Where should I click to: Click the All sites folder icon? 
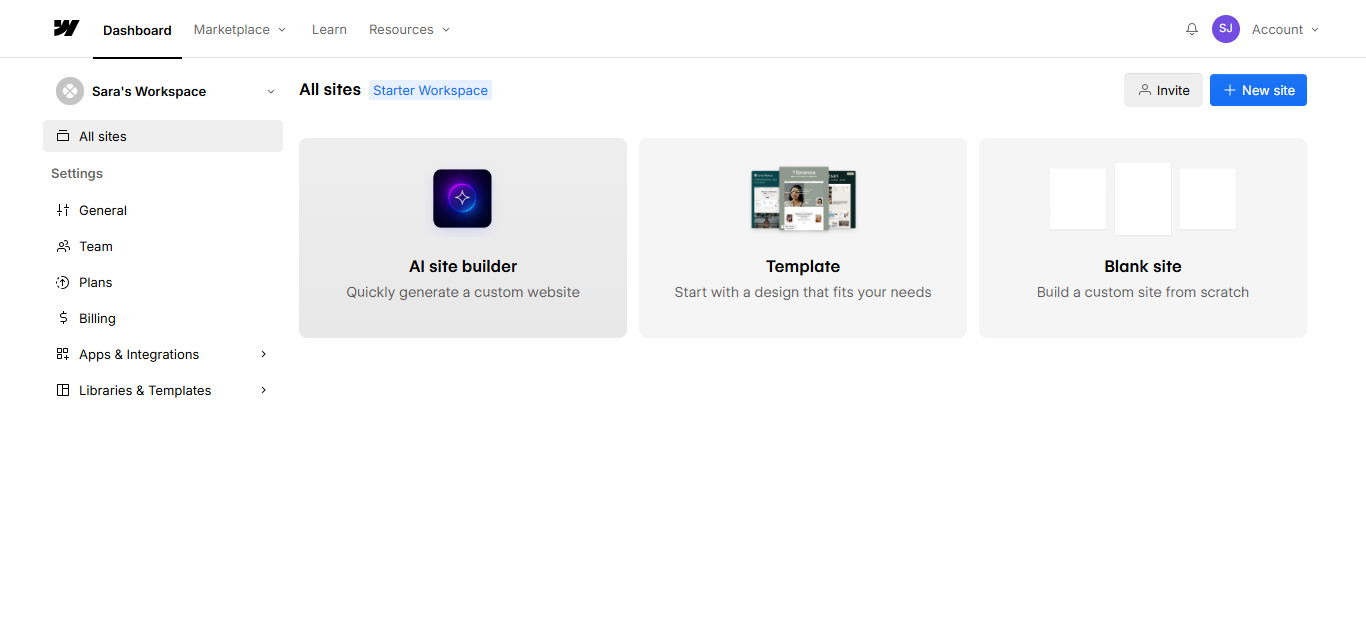click(x=63, y=136)
